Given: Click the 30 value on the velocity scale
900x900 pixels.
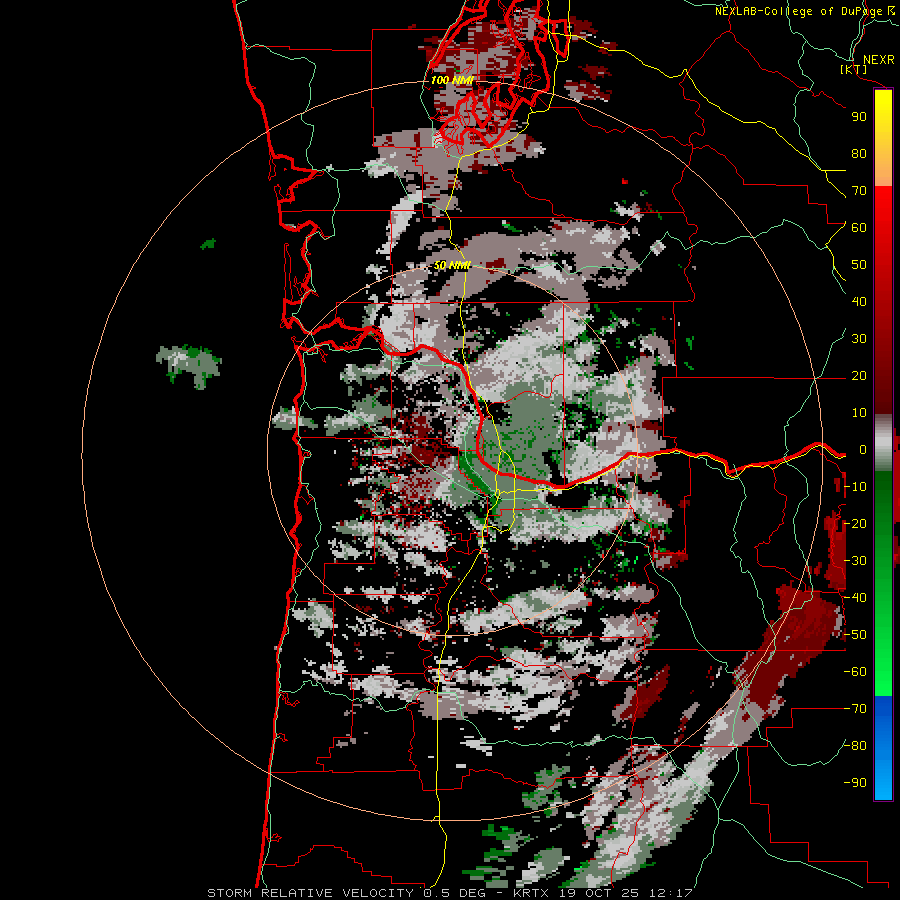Looking at the screenshot, I should [x=859, y=339].
